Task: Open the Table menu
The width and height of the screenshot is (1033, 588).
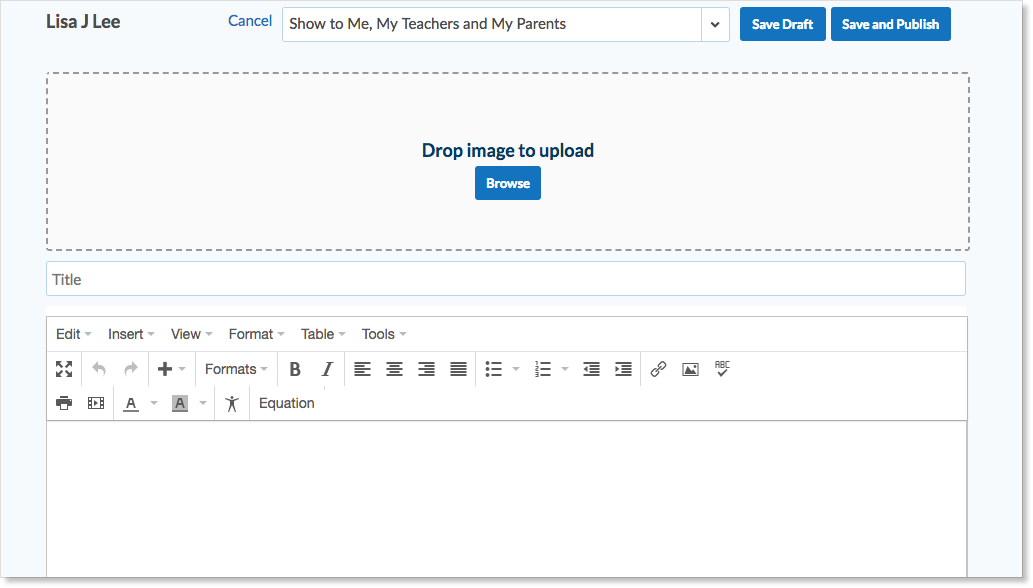Action: 323,334
